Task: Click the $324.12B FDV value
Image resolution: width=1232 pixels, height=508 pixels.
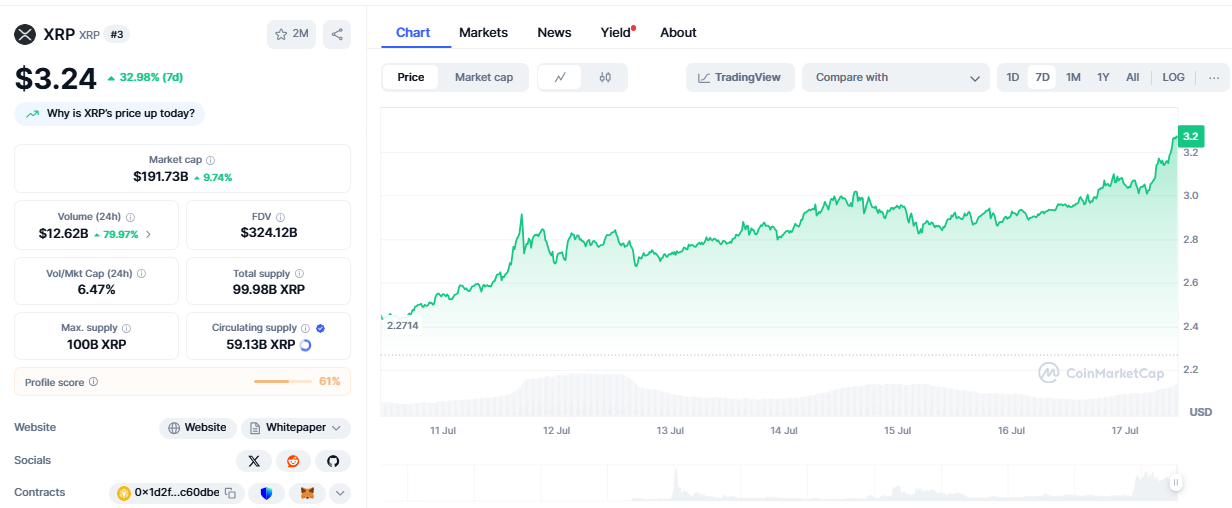Action: [269, 233]
